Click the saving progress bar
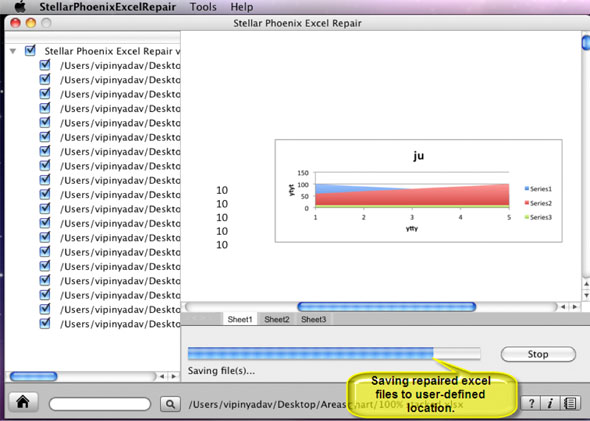 click(334, 353)
